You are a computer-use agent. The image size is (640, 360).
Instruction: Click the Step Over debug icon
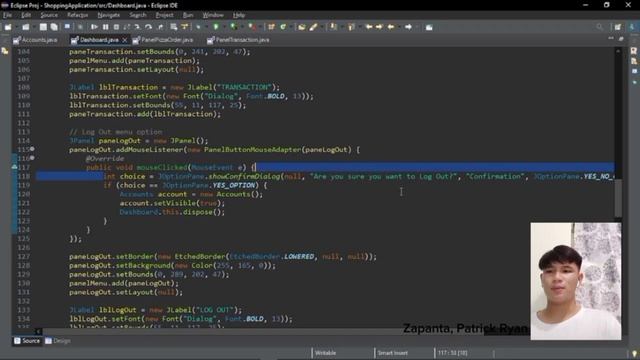coord(148,27)
